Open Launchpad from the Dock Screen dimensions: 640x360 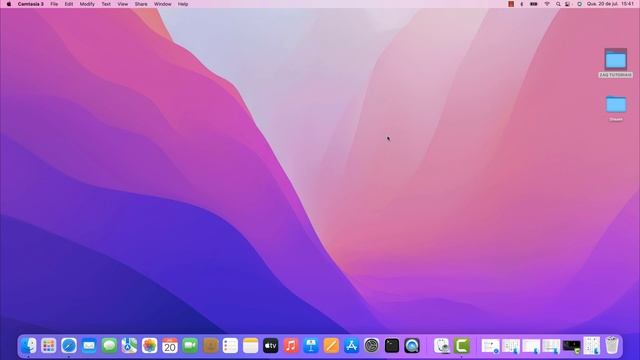pyautogui.click(x=49, y=346)
